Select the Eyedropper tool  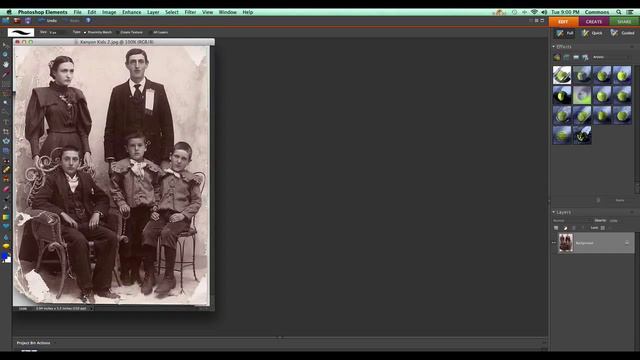[x=6, y=75]
